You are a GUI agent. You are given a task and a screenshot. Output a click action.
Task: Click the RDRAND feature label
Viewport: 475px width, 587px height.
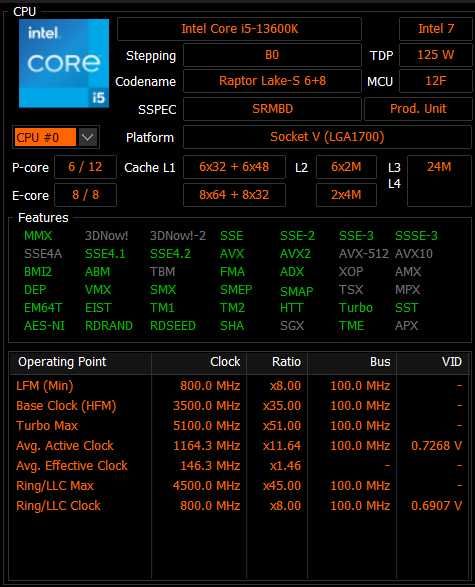[x=109, y=326]
